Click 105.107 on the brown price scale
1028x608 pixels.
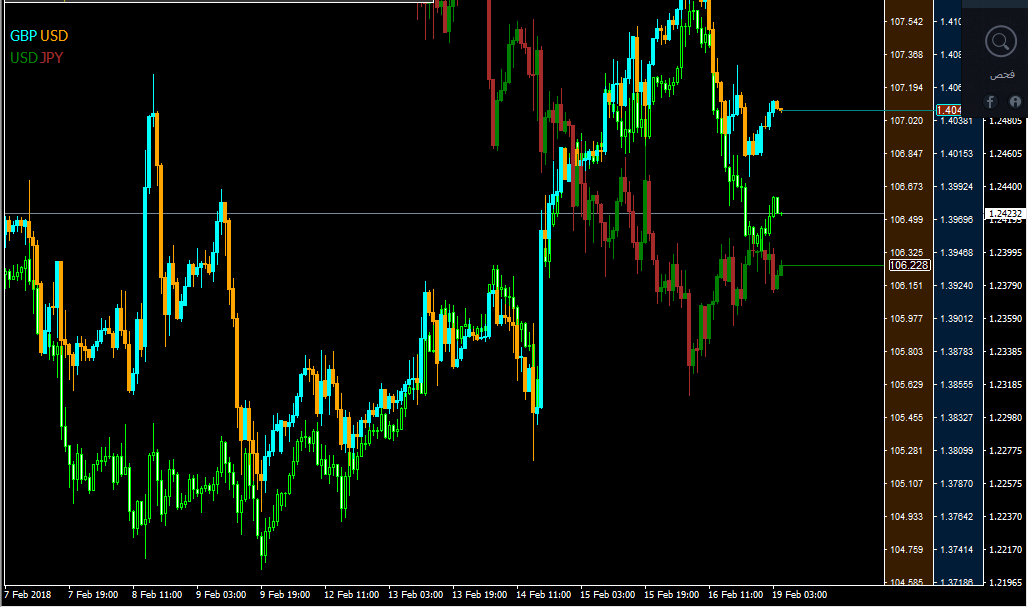[x=905, y=484]
